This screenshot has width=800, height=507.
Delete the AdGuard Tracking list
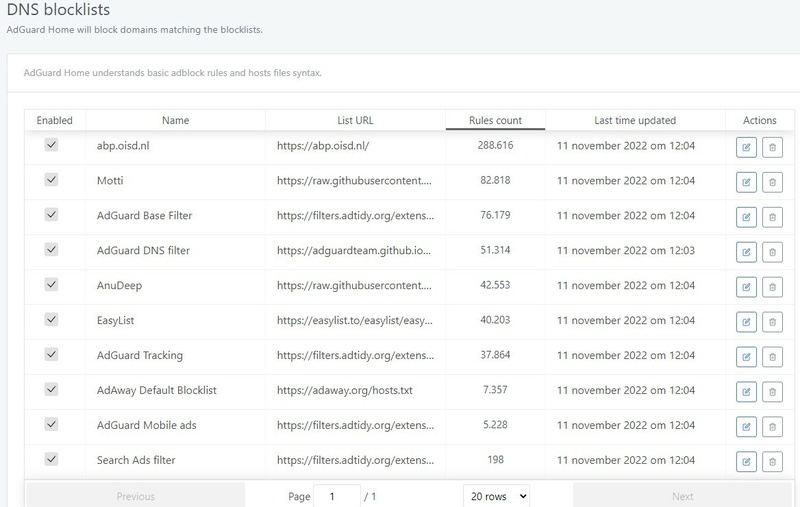coord(772,357)
